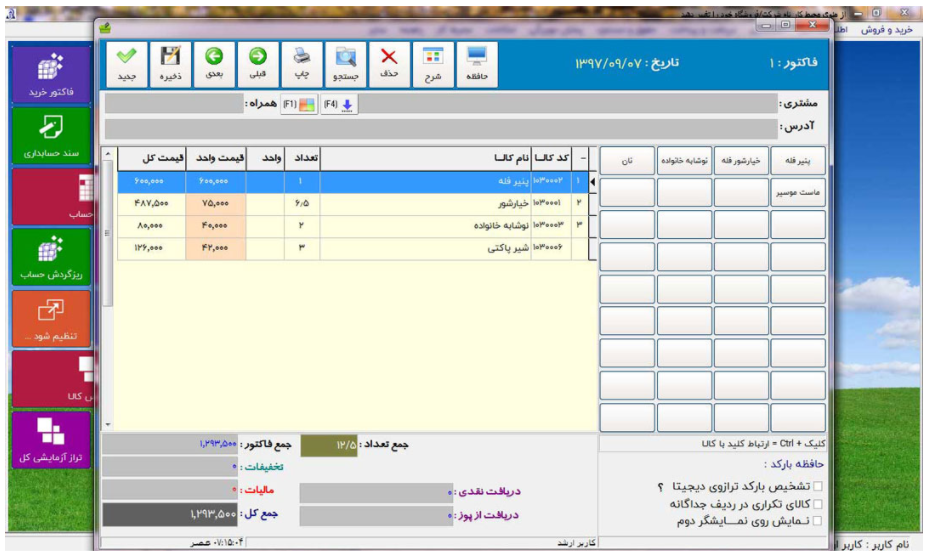The image size is (932, 559).
Task: Open the شرح description icon
Action: coord(433,65)
